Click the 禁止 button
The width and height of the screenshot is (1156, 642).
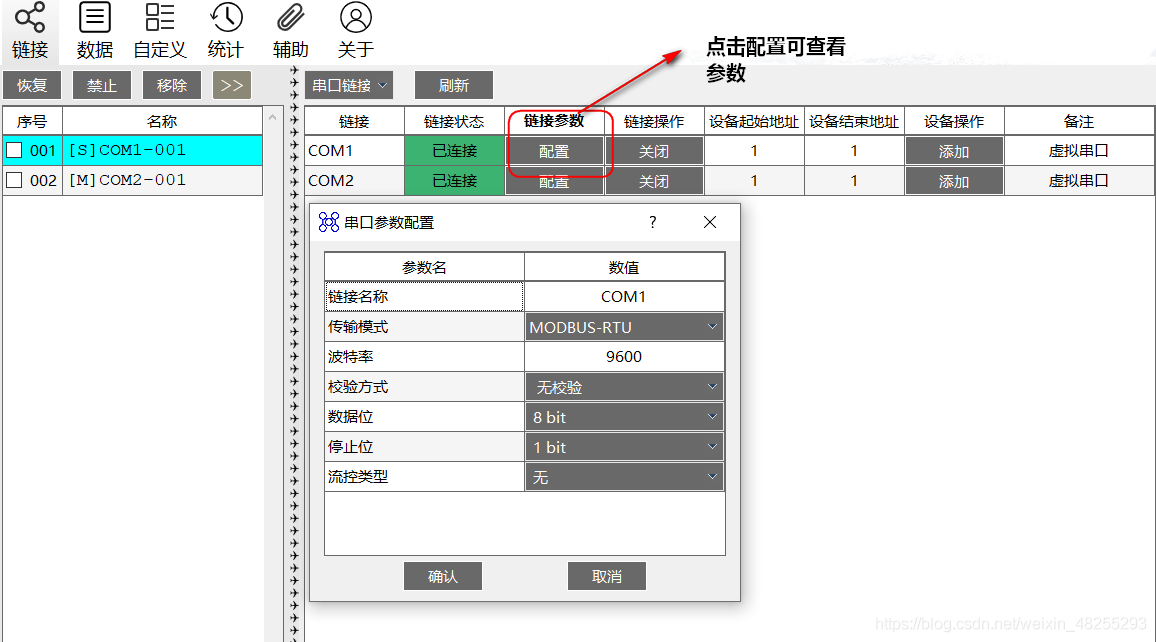point(102,86)
